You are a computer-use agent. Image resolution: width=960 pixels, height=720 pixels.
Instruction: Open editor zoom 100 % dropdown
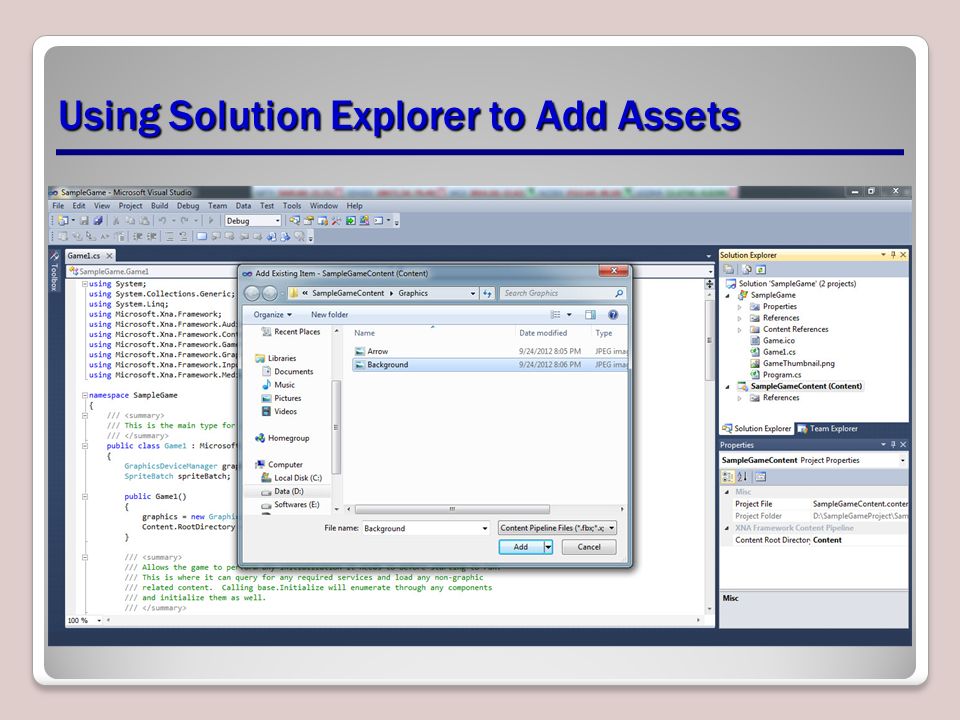(99, 621)
